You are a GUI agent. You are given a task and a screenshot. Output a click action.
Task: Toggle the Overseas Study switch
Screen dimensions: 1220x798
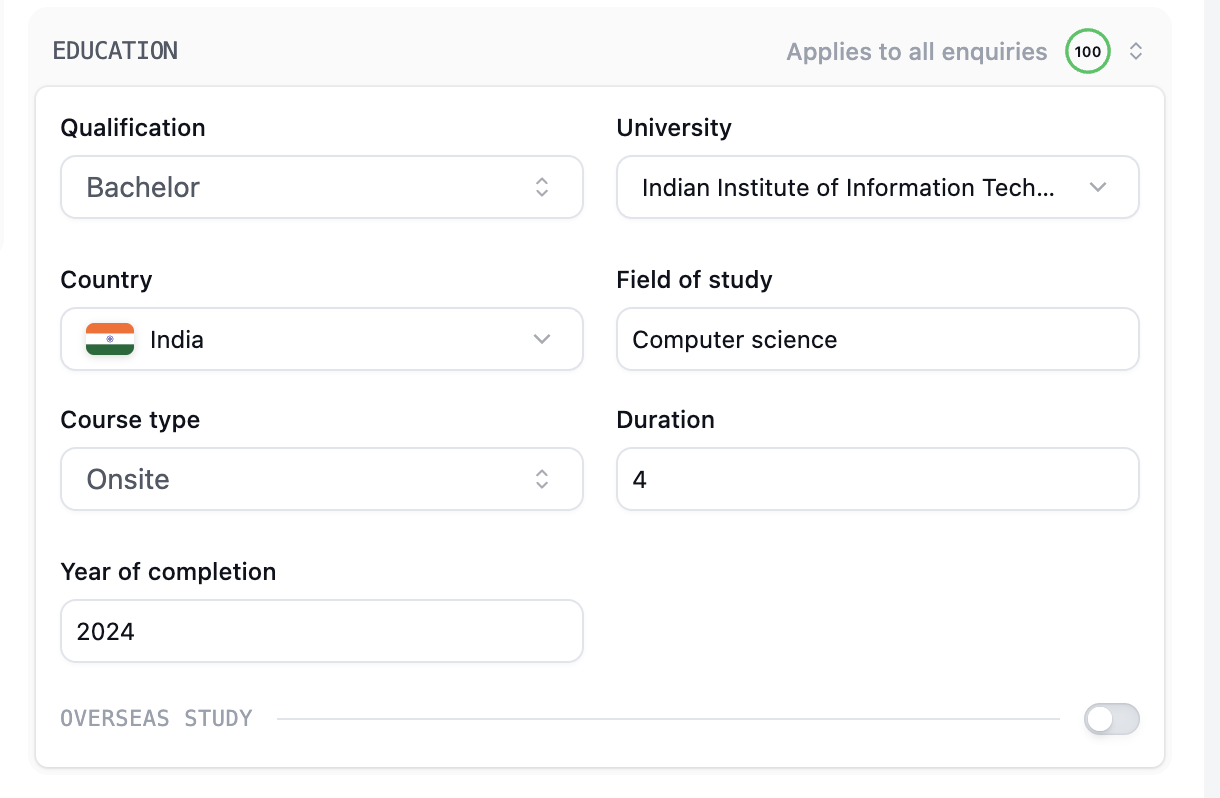pos(1112,719)
